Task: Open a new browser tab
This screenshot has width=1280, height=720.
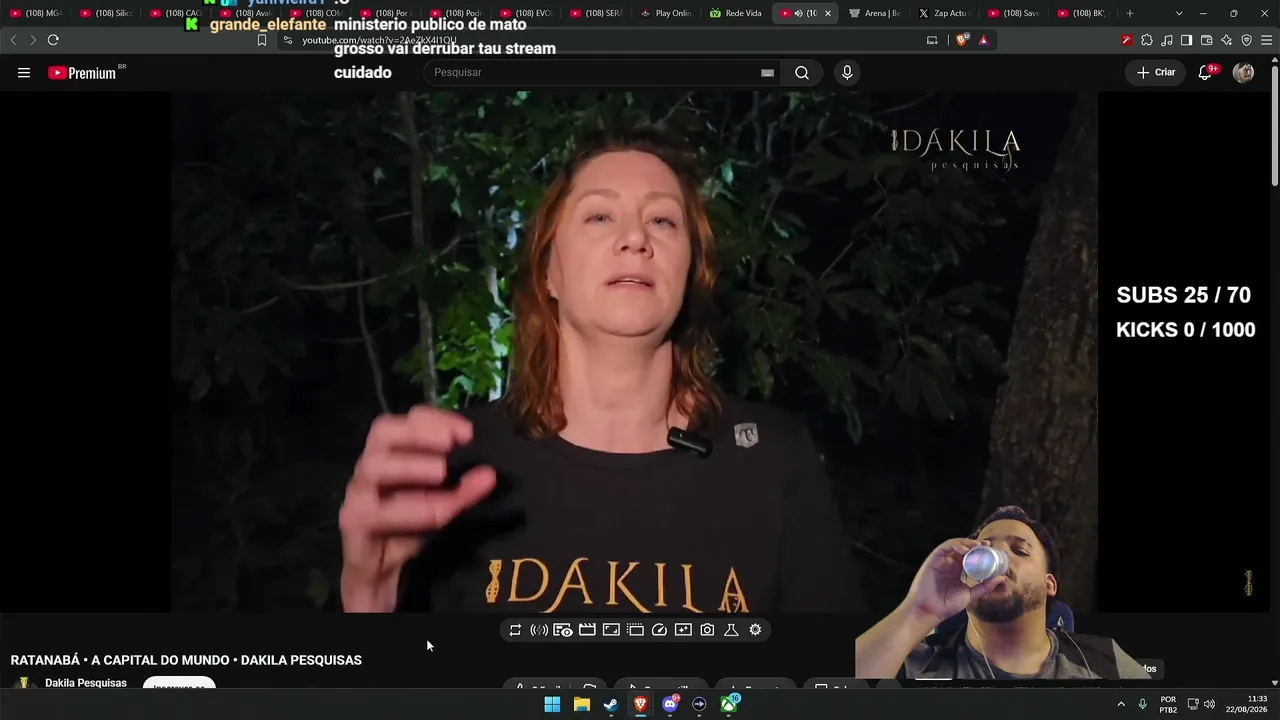Action: [1130, 13]
